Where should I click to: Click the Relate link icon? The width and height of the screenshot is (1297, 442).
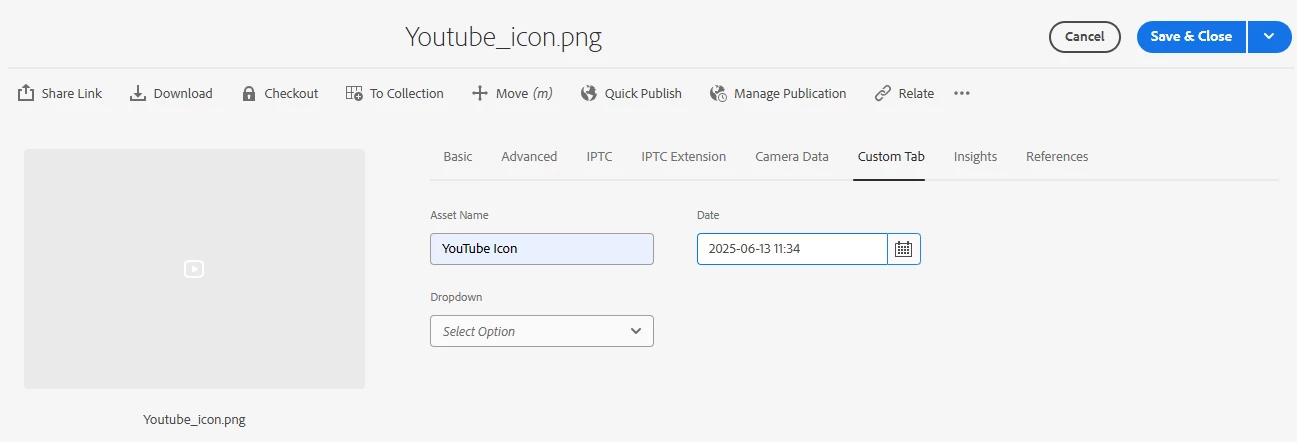point(882,93)
